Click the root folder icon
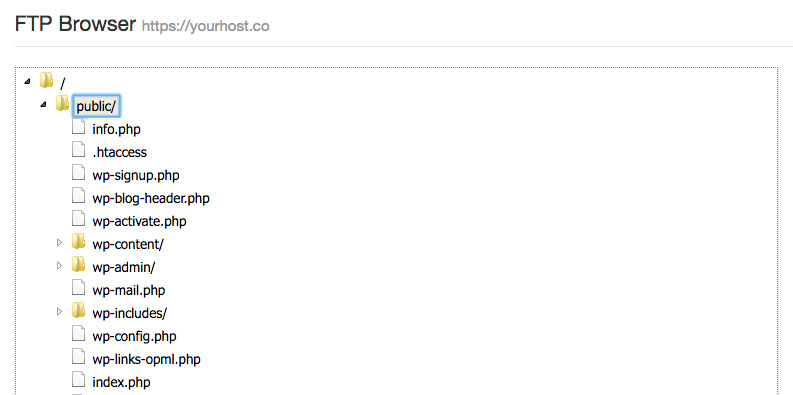This screenshot has height=395, width=793. [x=47, y=80]
